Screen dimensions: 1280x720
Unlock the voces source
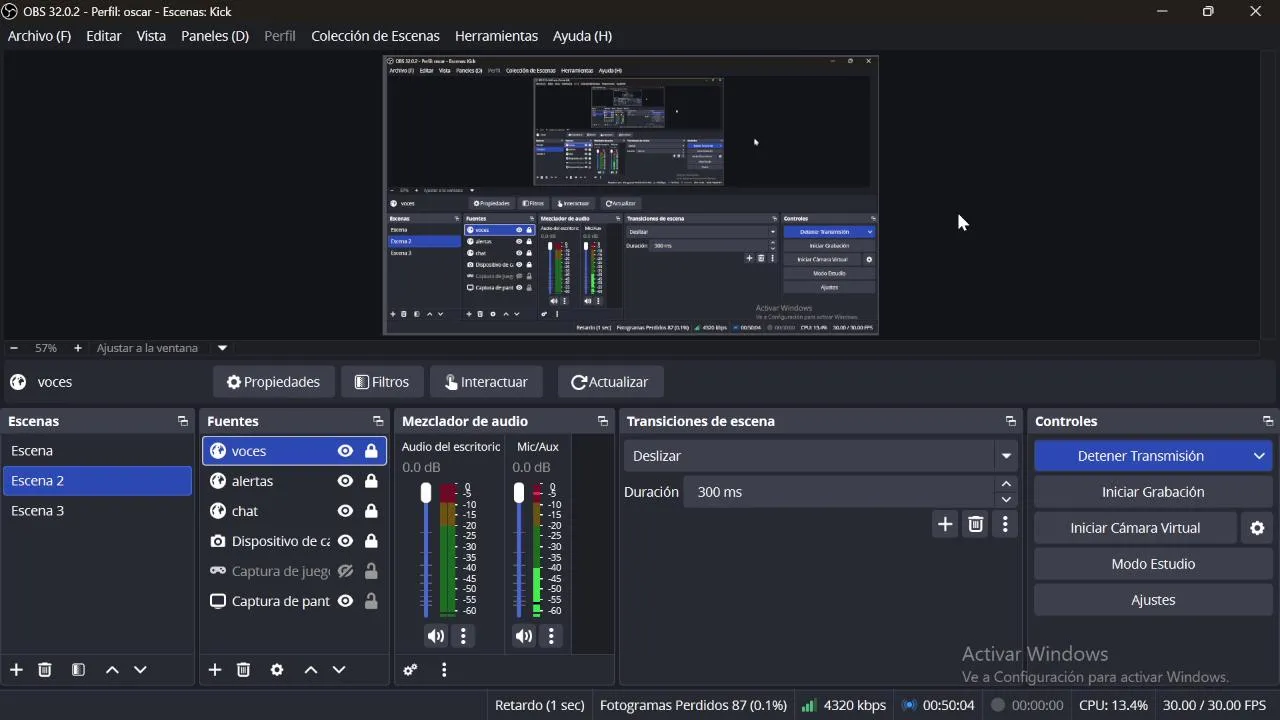(371, 451)
